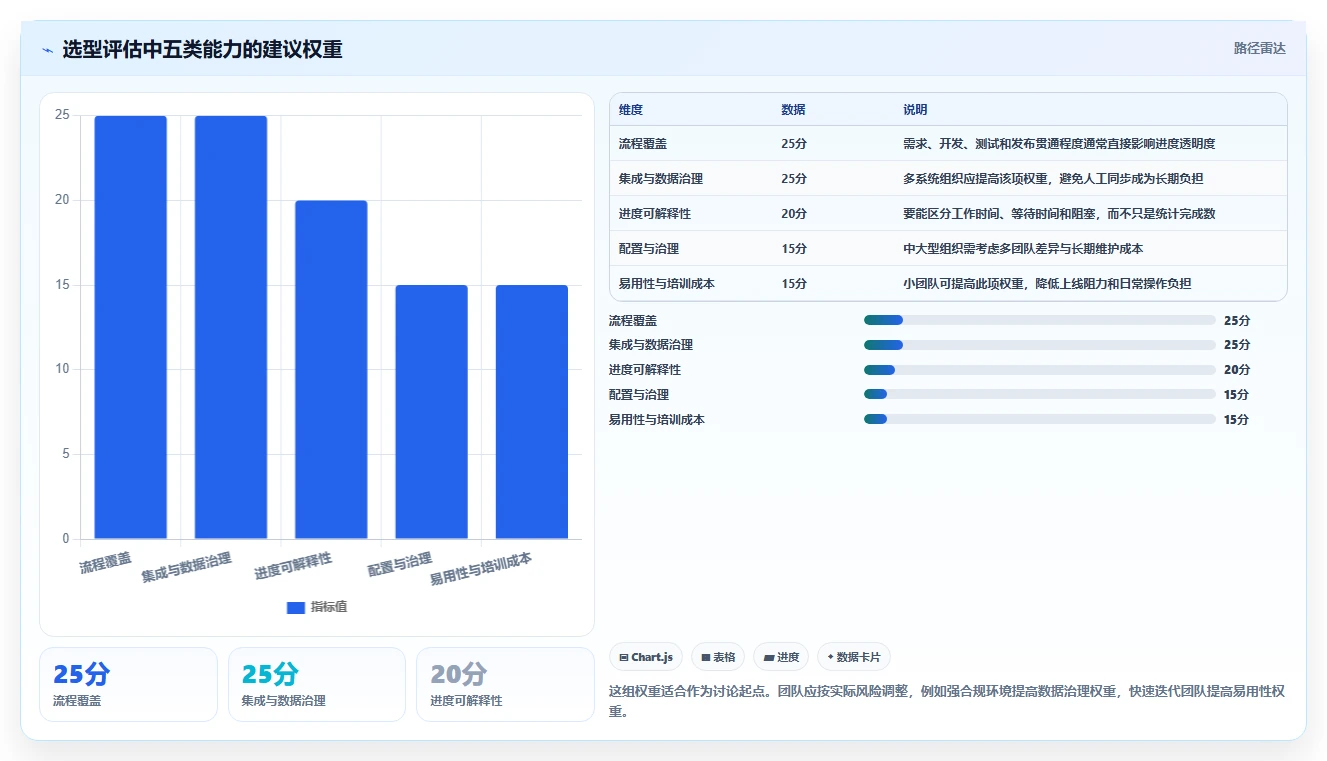Click the 进度可解释性 progress bar
1327x761 pixels.
(1040, 370)
